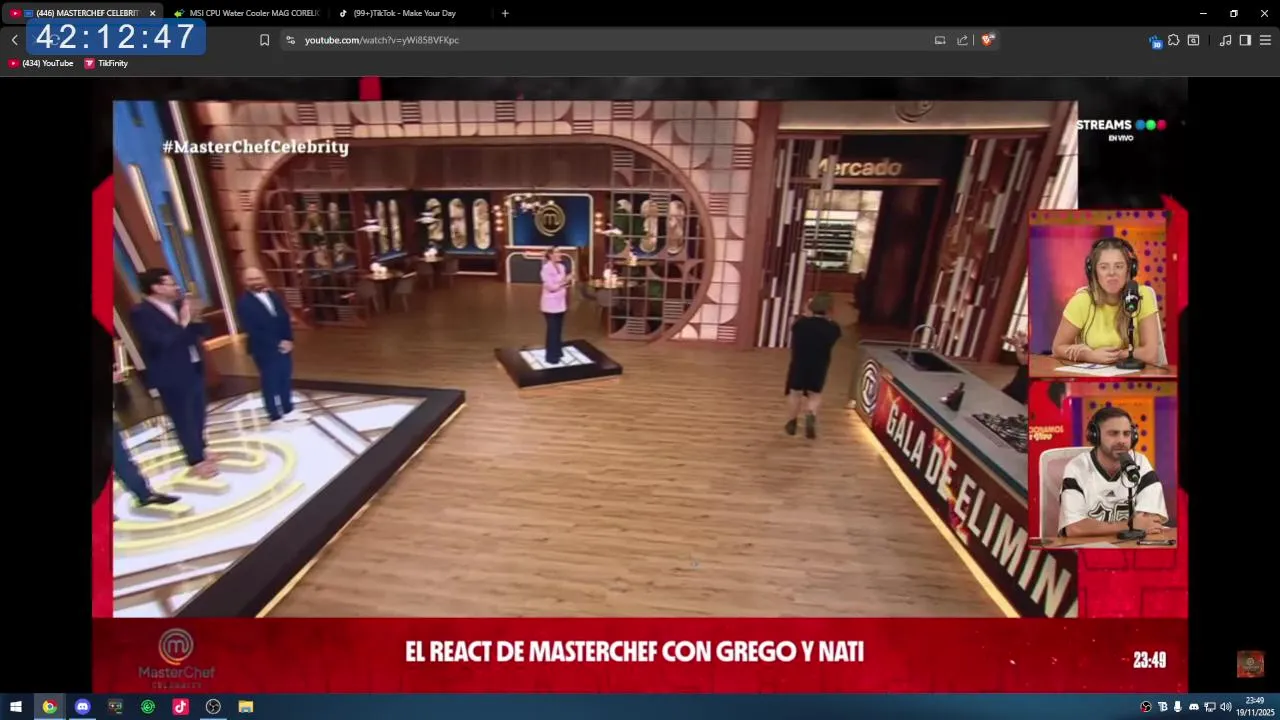1280x720 pixels.
Task: Open network status tray icon
Action: pos(1210,707)
